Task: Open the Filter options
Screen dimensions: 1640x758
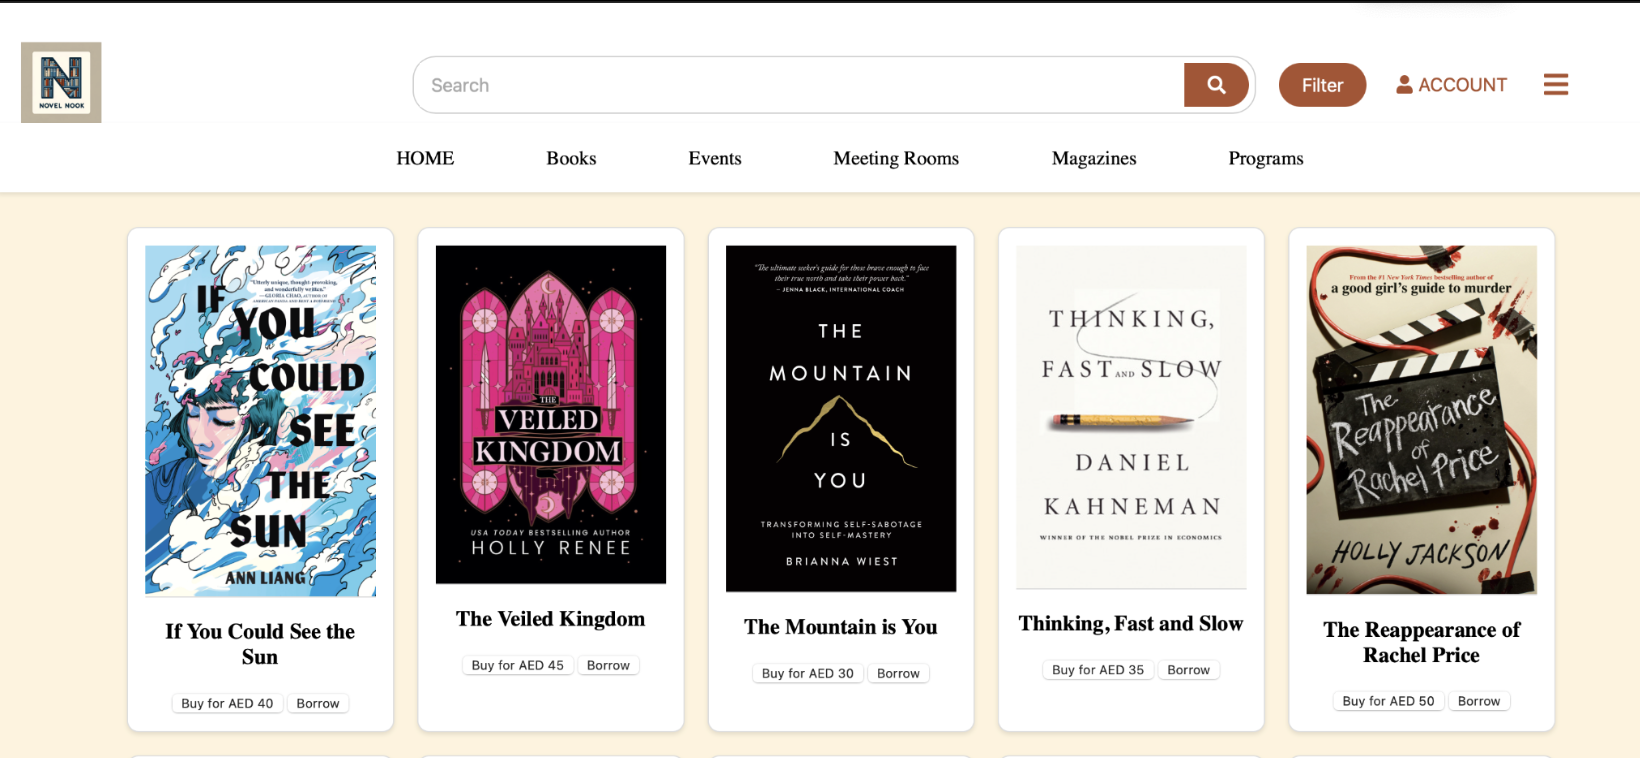Action: coord(1322,85)
